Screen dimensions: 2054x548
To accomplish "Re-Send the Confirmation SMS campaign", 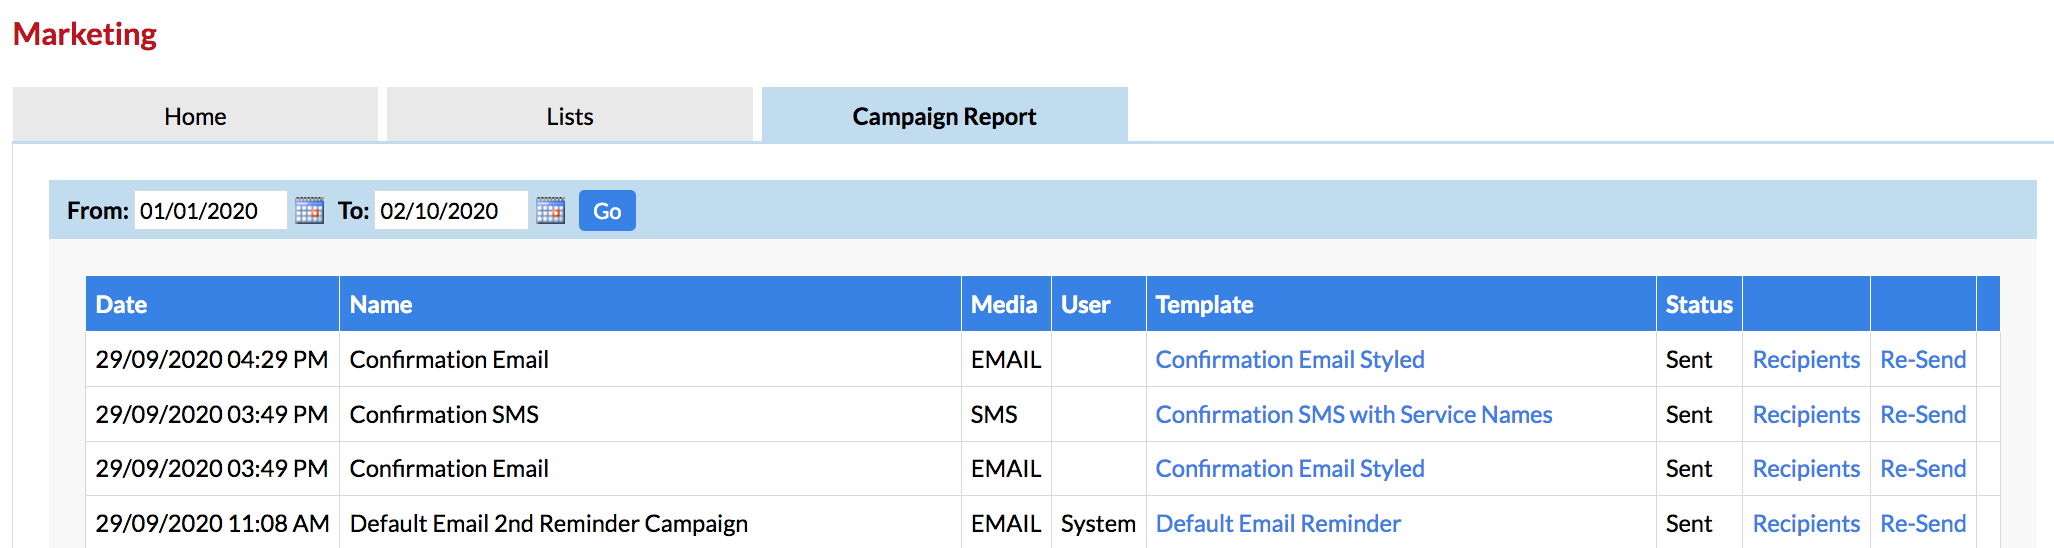I will pos(1923,415).
